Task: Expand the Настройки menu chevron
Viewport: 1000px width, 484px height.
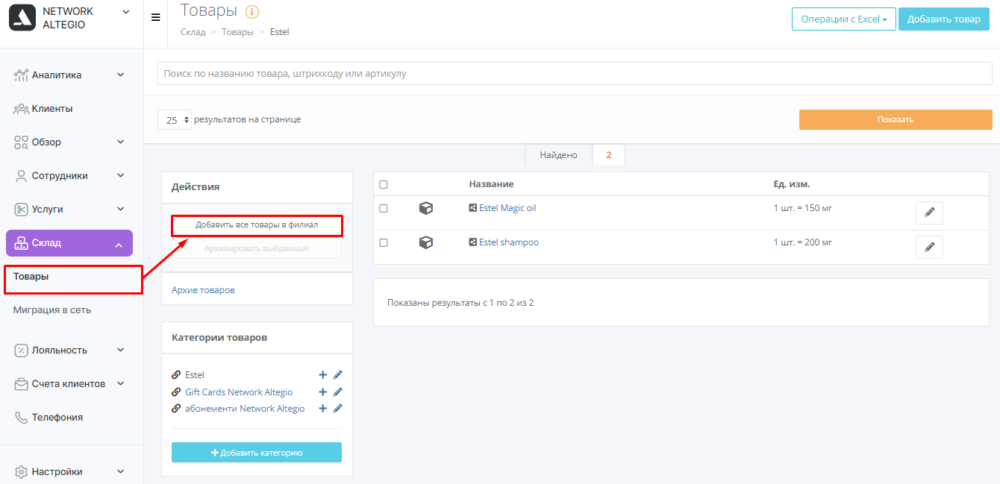Action: pos(121,472)
